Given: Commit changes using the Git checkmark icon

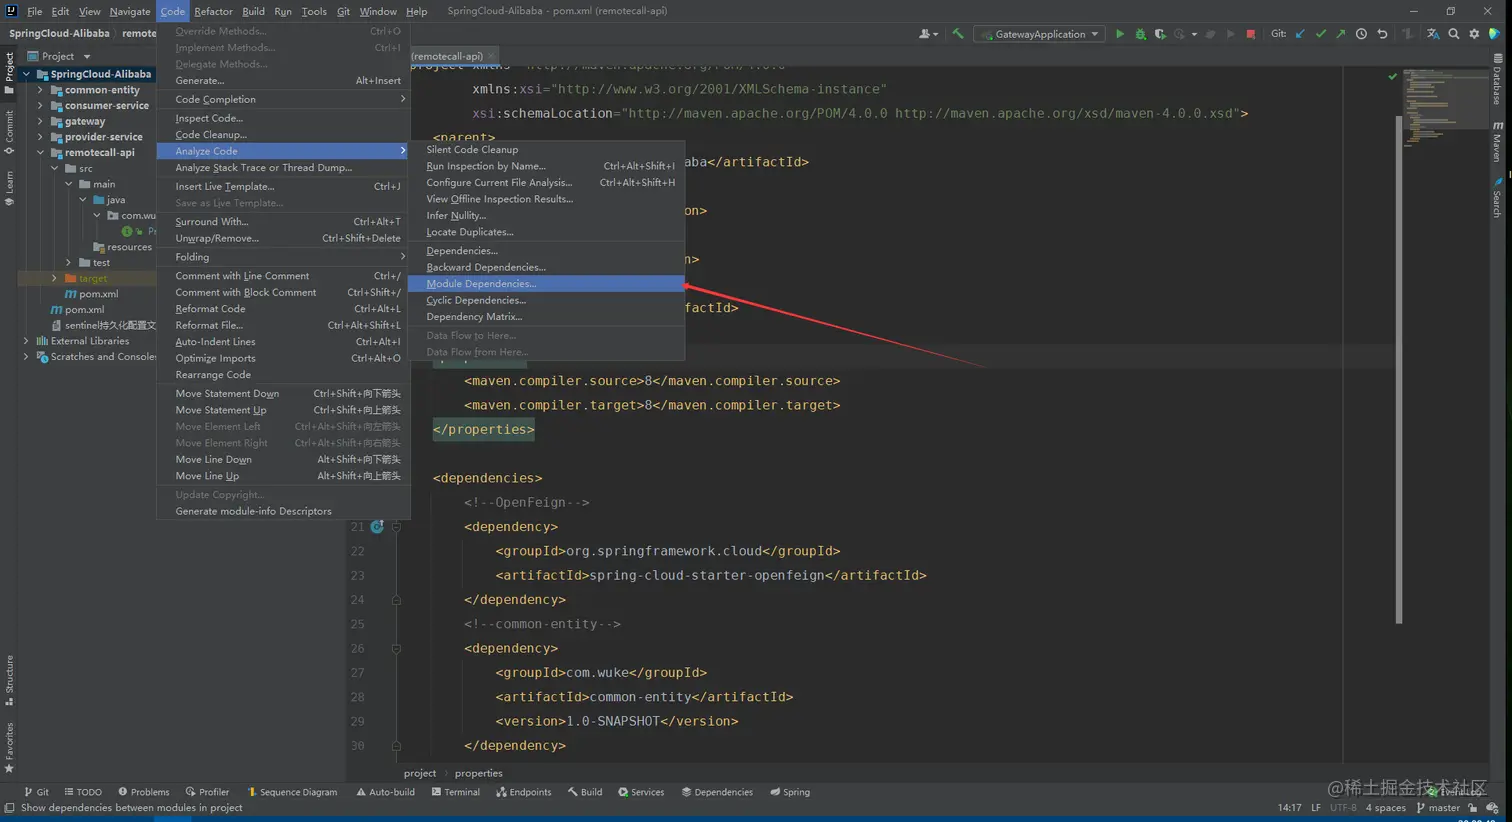Looking at the screenshot, I should click(x=1321, y=33).
